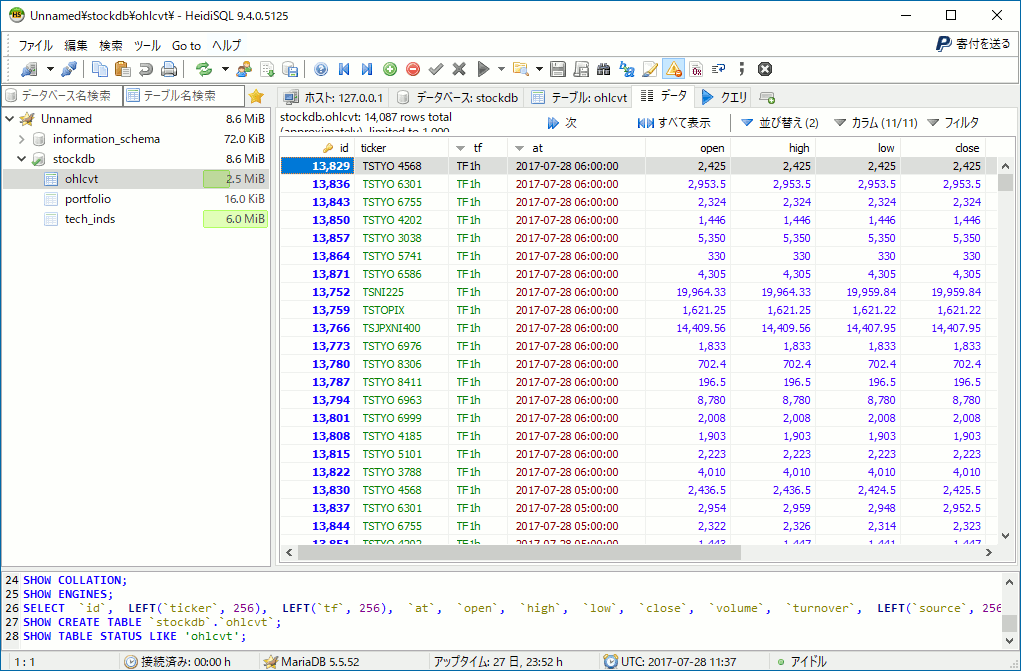Toggle the word wrap icon

click(x=719, y=69)
